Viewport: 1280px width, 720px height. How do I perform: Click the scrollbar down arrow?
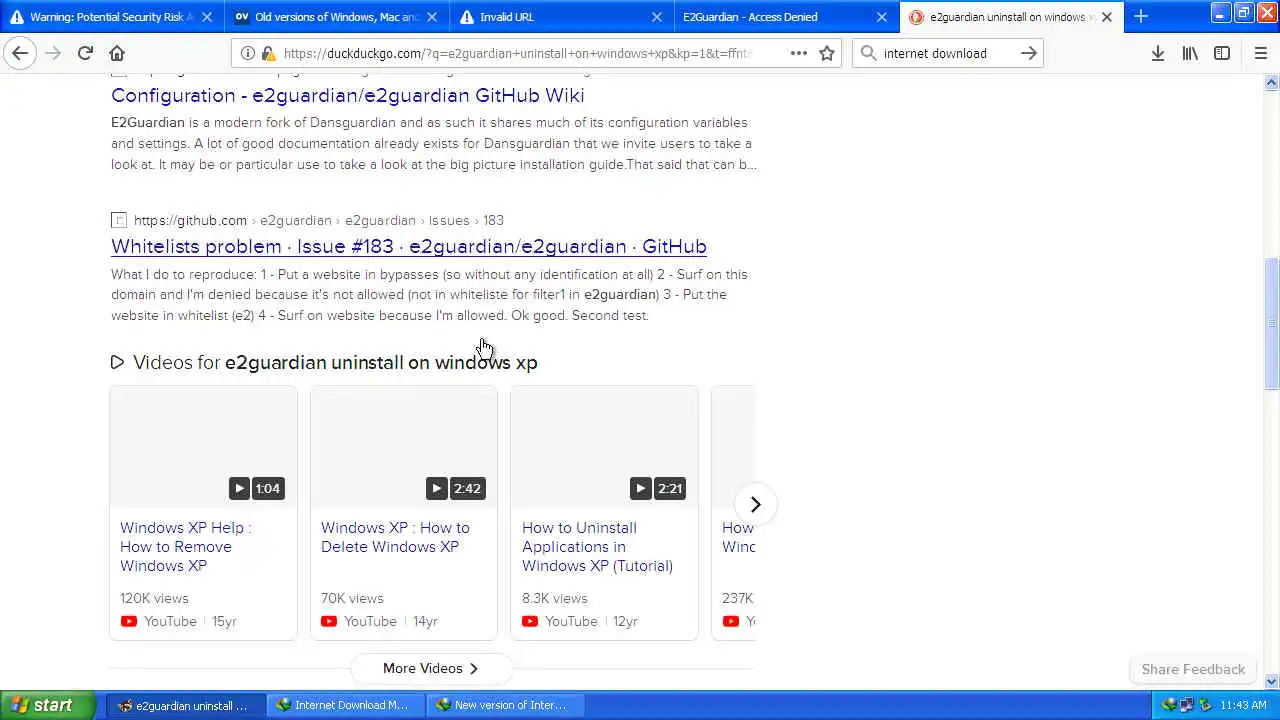(1272, 682)
